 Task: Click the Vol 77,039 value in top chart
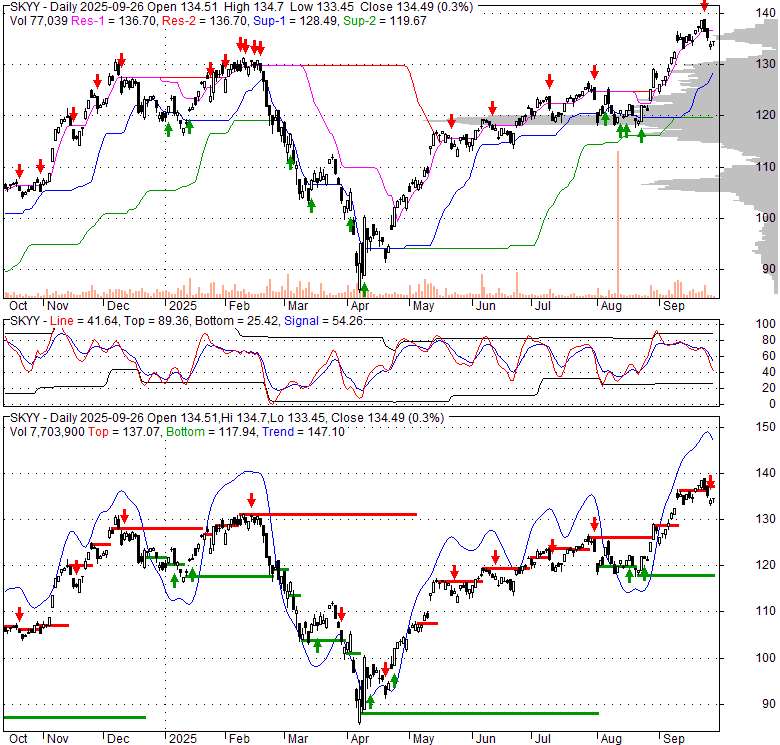pyautogui.click(x=39, y=21)
